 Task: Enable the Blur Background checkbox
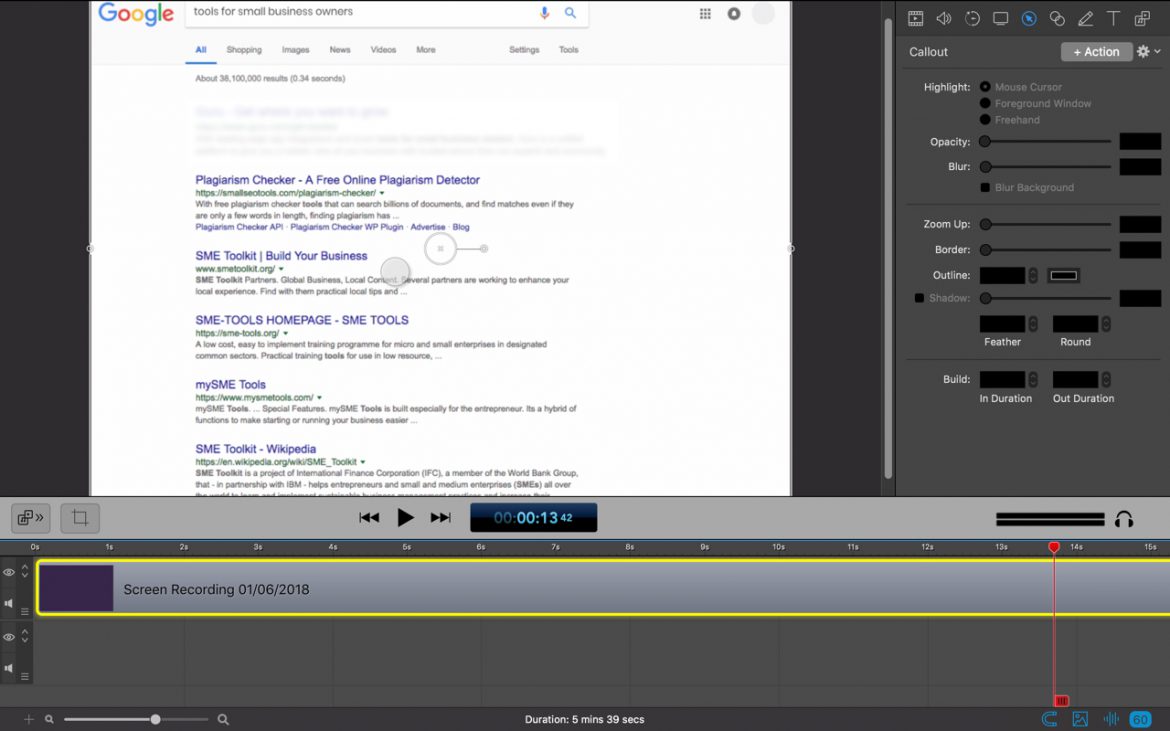985,187
